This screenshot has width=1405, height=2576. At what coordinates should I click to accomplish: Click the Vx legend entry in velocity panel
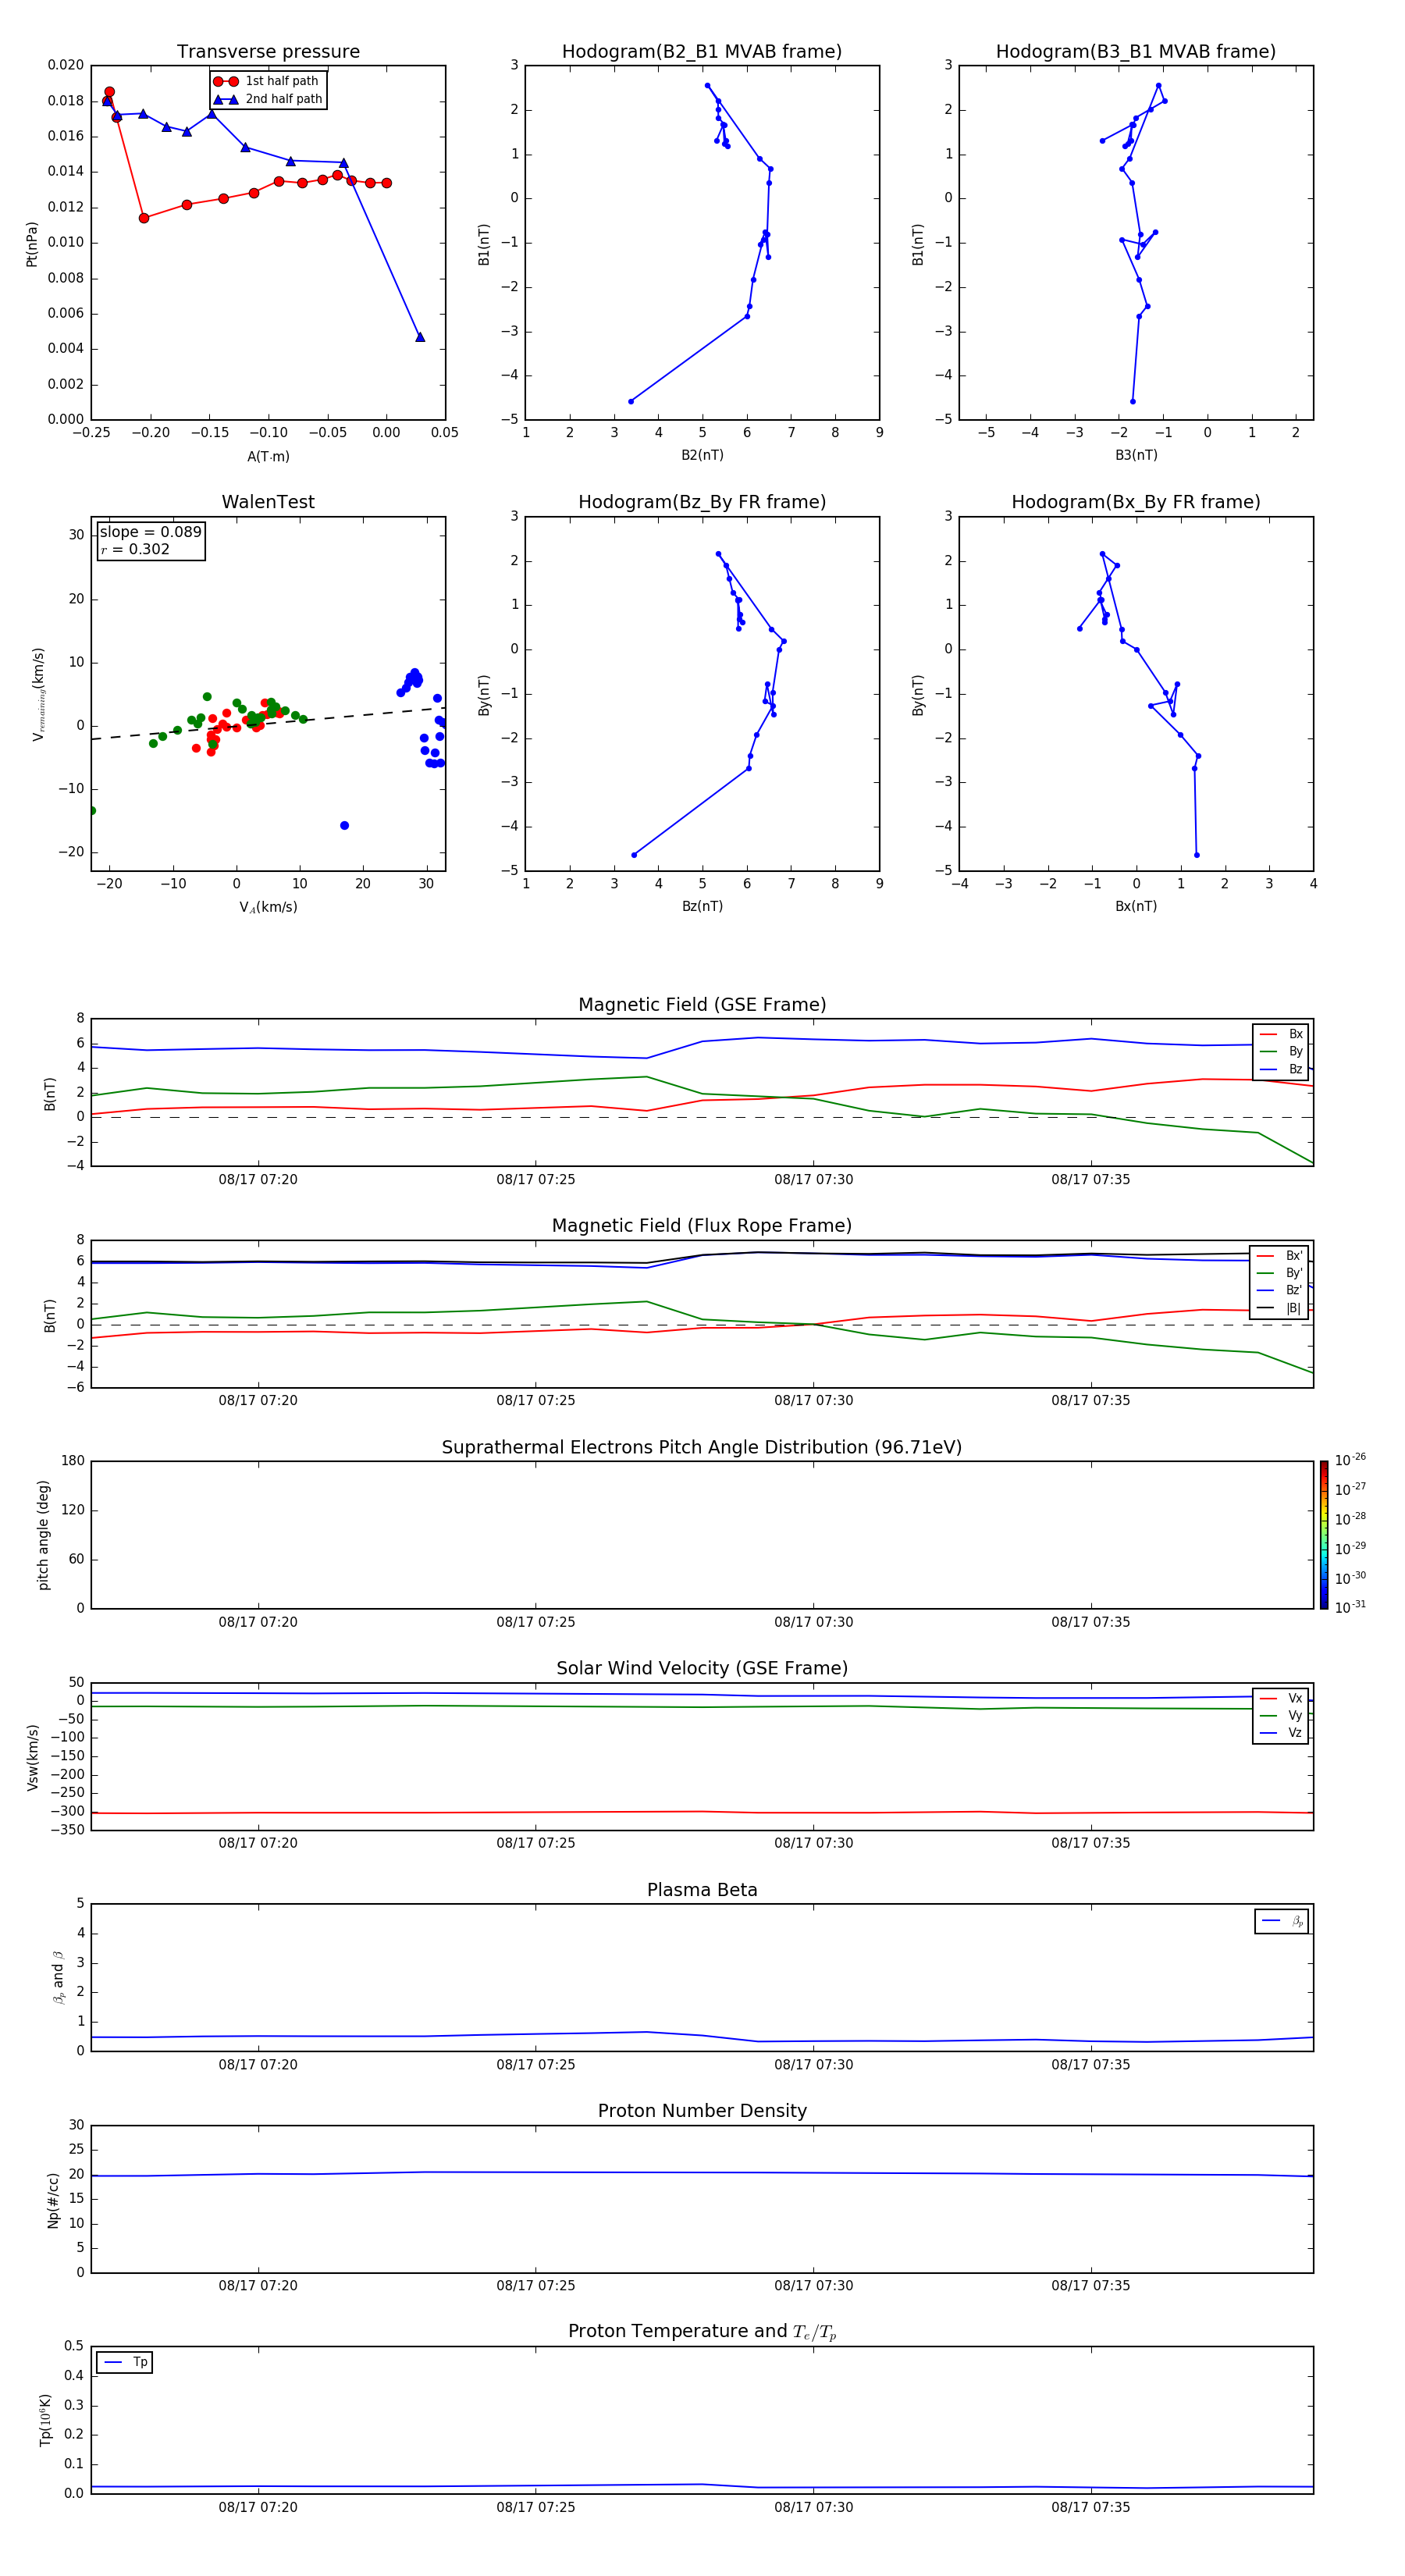(x=1281, y=1698)
